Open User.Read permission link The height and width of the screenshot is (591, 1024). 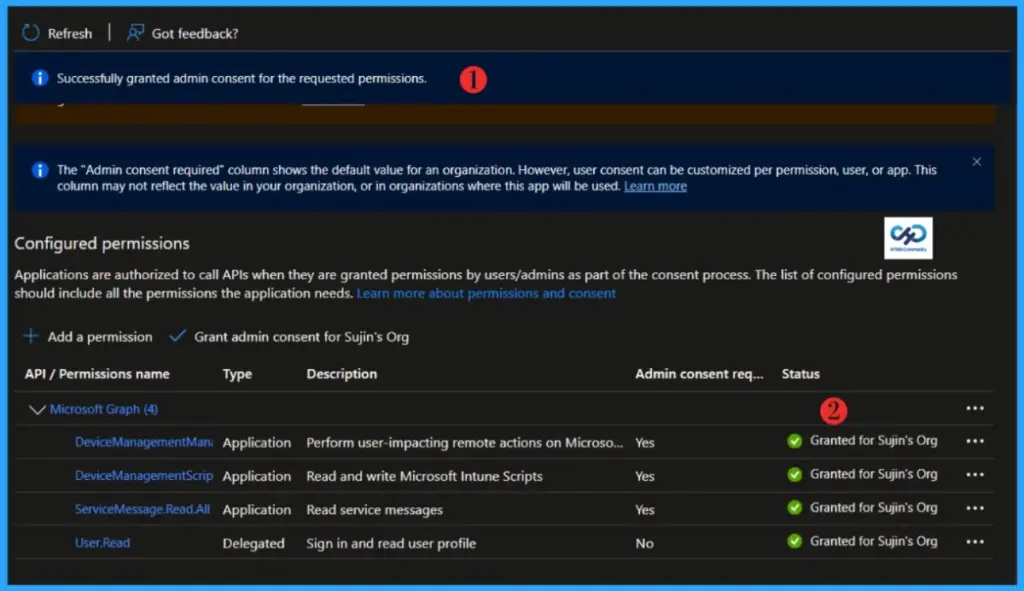coord(103,543)
